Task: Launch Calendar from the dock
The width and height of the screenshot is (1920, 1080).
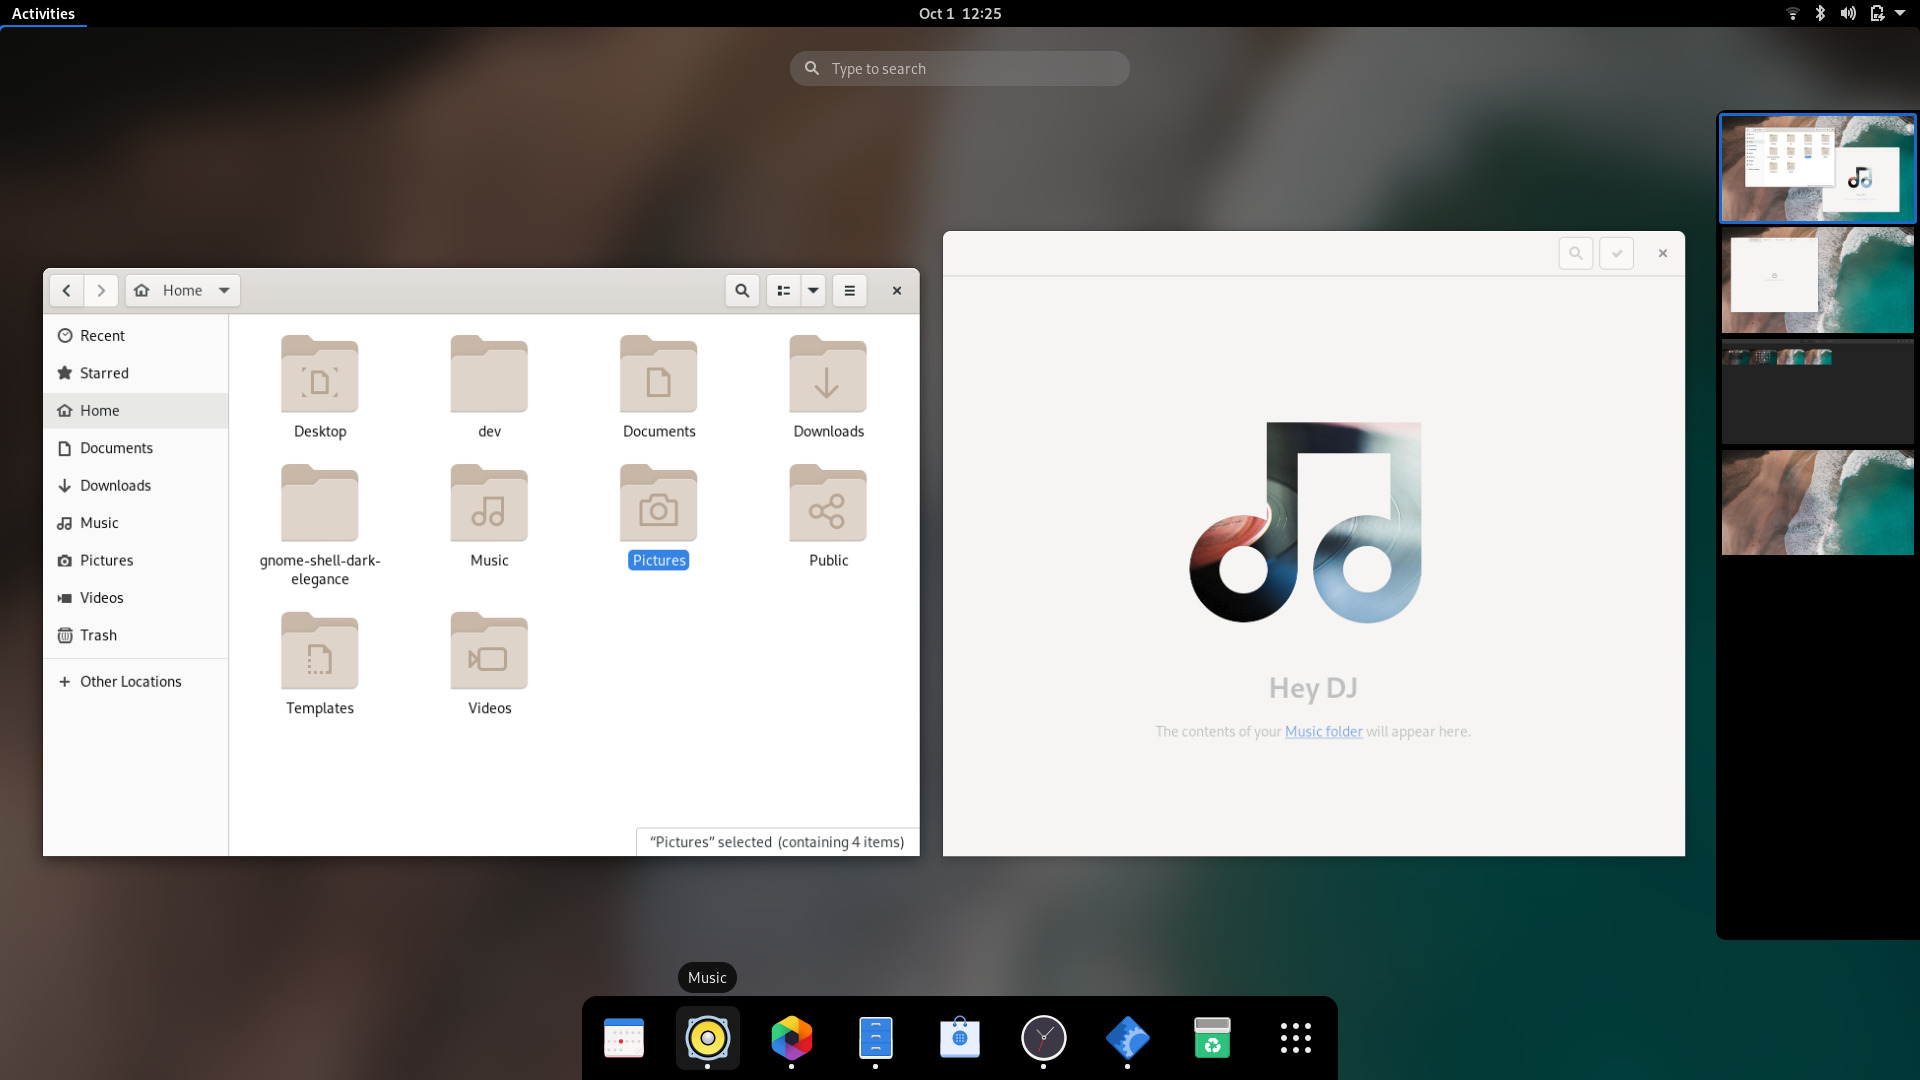Action: tap(624, 1038)
